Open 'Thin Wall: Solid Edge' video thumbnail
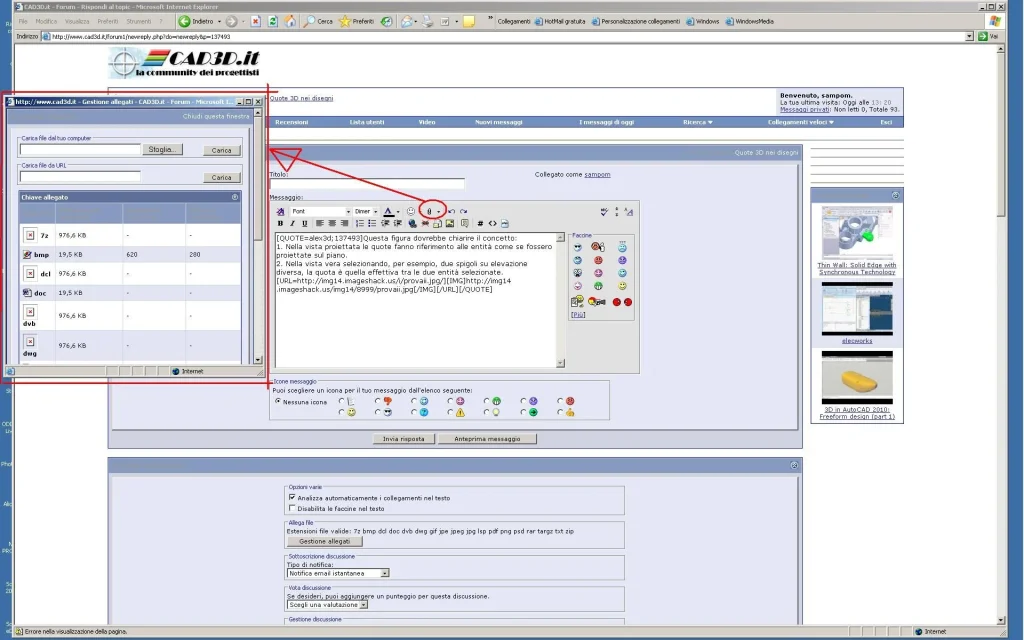 [857, 232]
